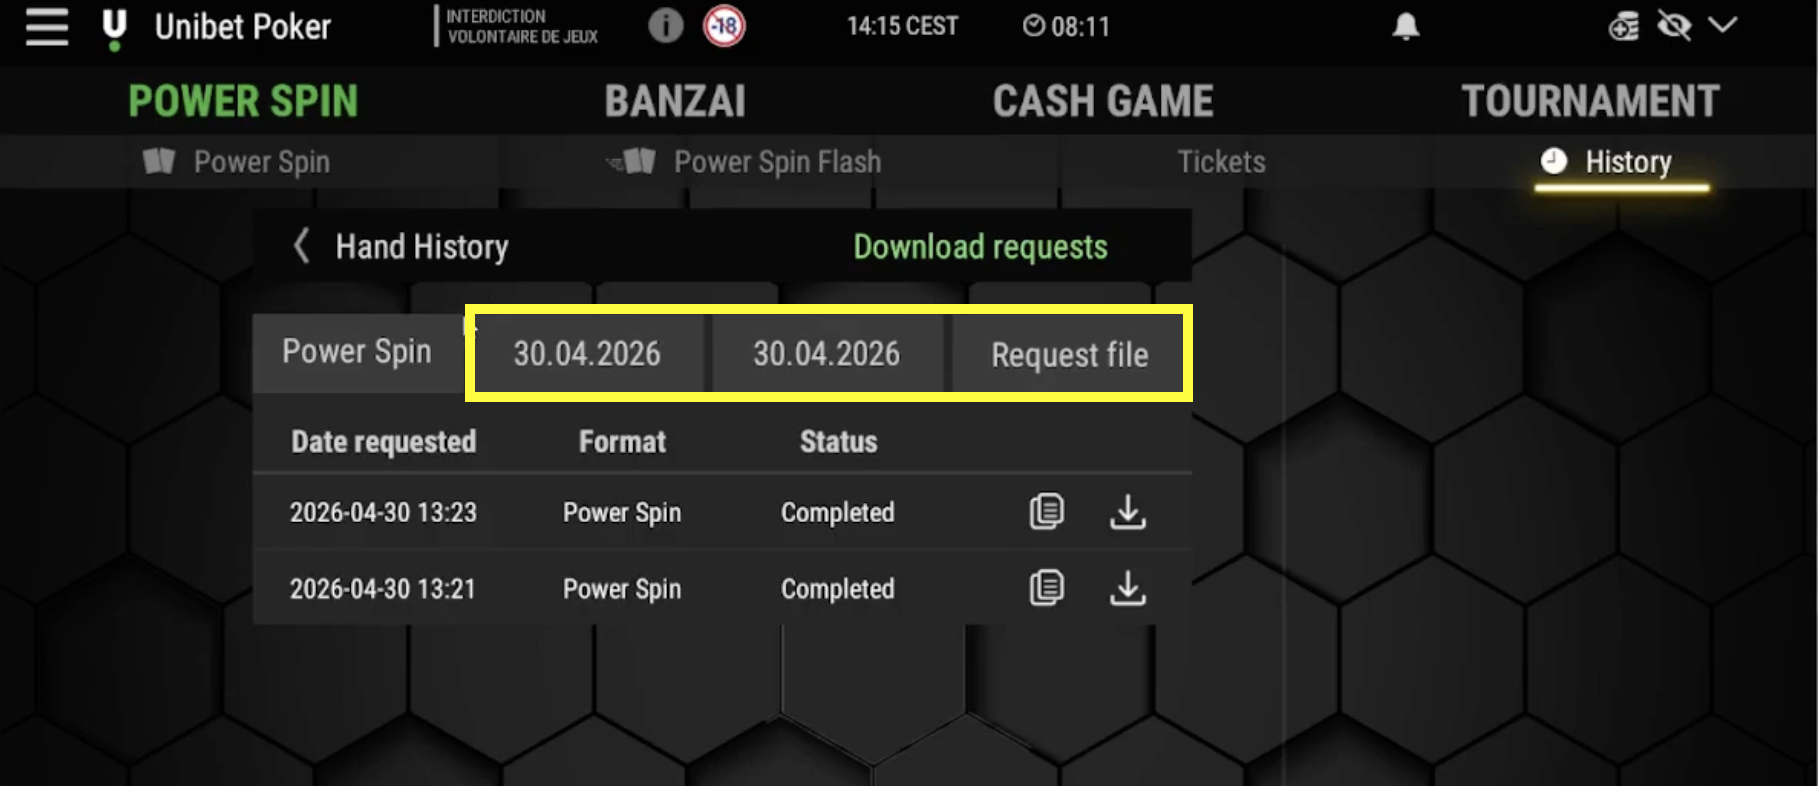The image size is (1818, 786).
Task: Open the cashier deposit icon
Action: (x=1624, y=26)
